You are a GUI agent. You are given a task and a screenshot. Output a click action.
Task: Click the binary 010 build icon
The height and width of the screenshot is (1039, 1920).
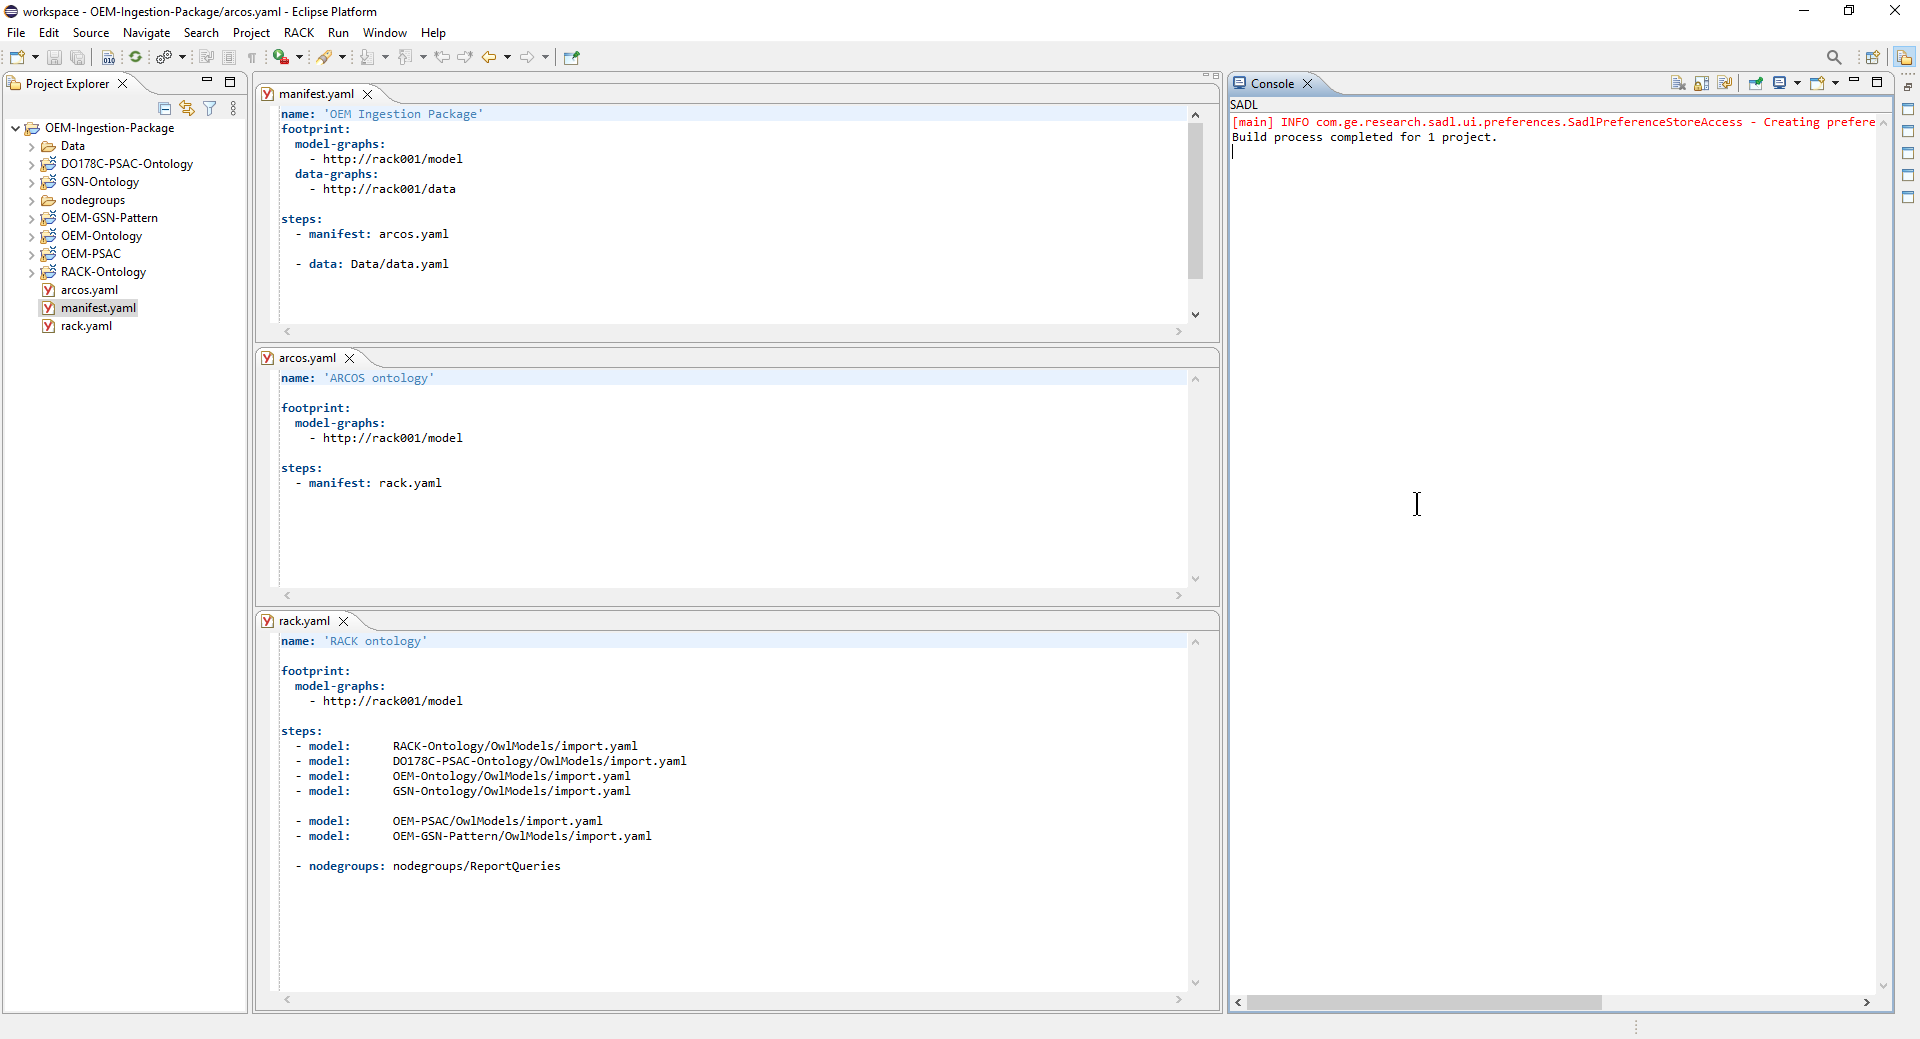pos(108,57)
